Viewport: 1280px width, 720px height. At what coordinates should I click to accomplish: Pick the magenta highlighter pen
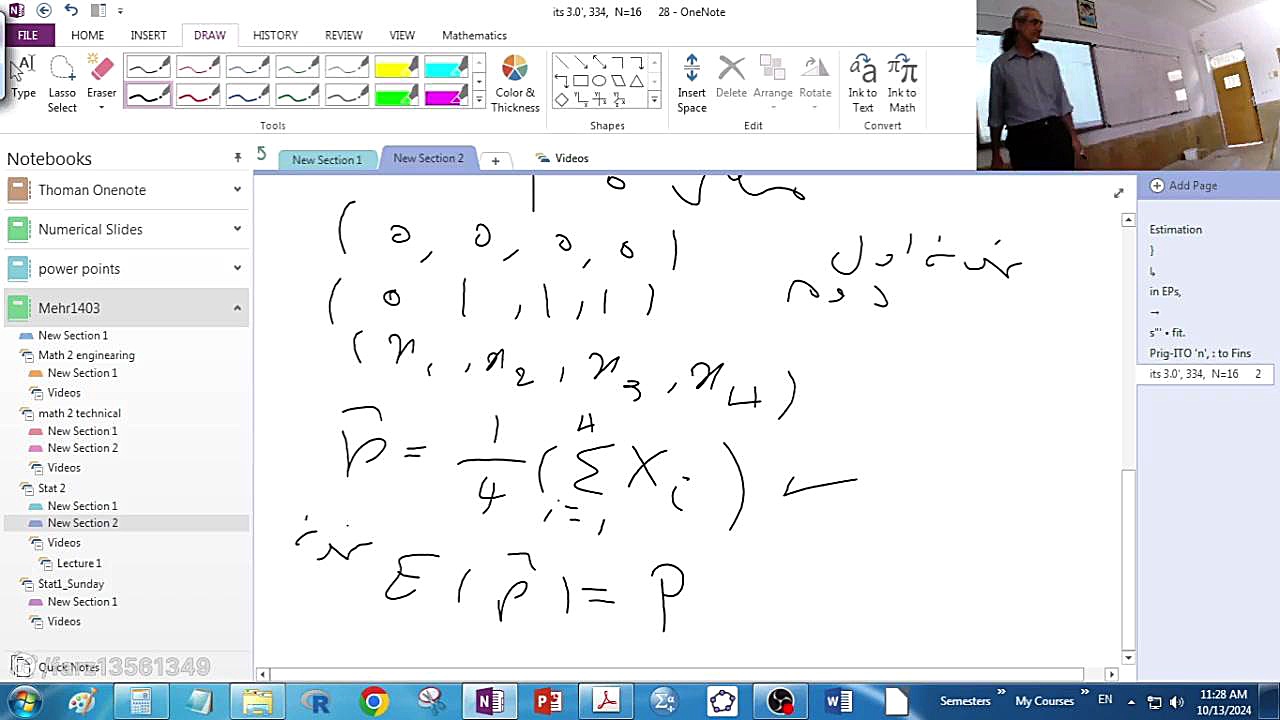[446, 95]
